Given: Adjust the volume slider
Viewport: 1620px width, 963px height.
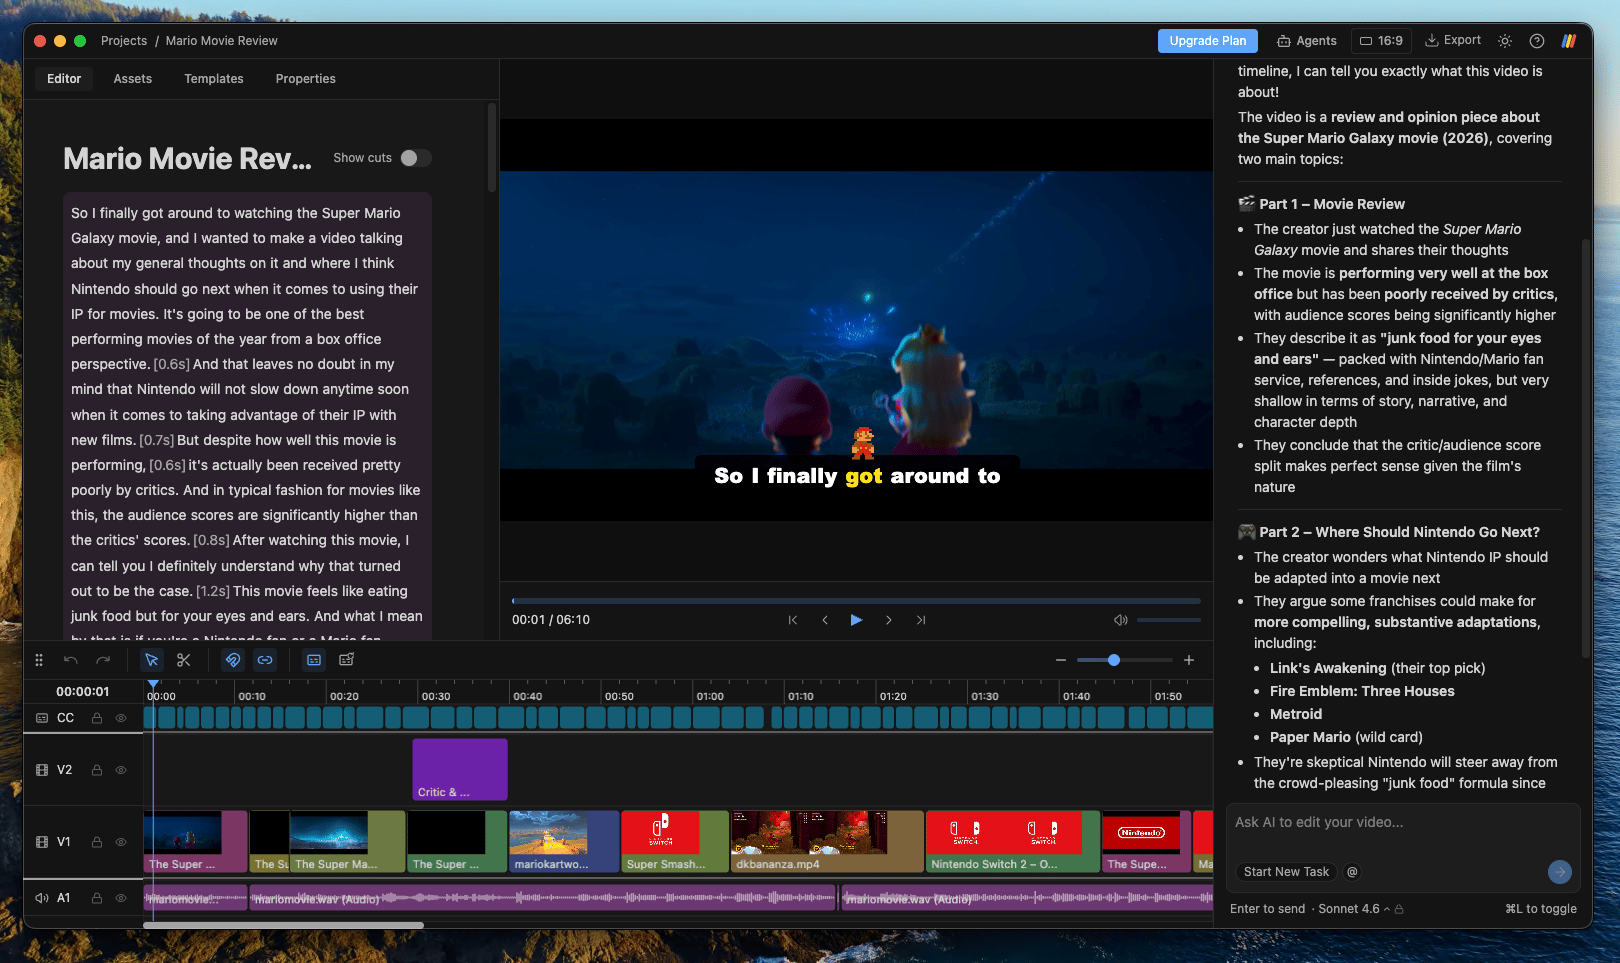Looking at the screenshot, I should (x=1169, y=620).
